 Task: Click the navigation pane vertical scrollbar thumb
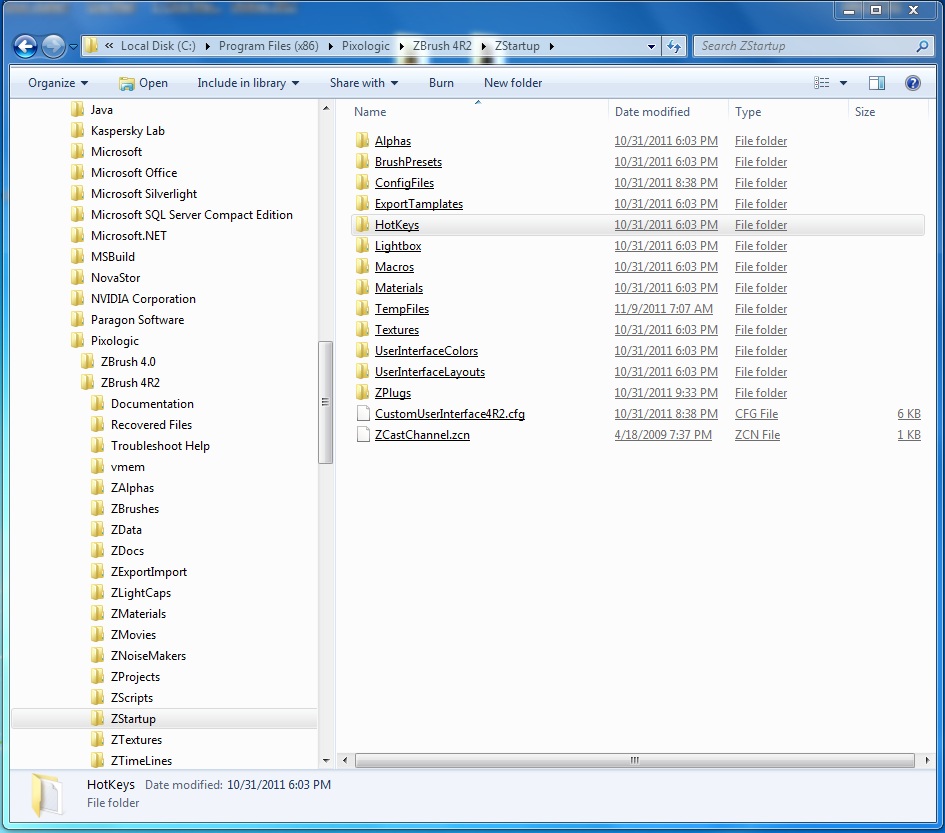325,402
